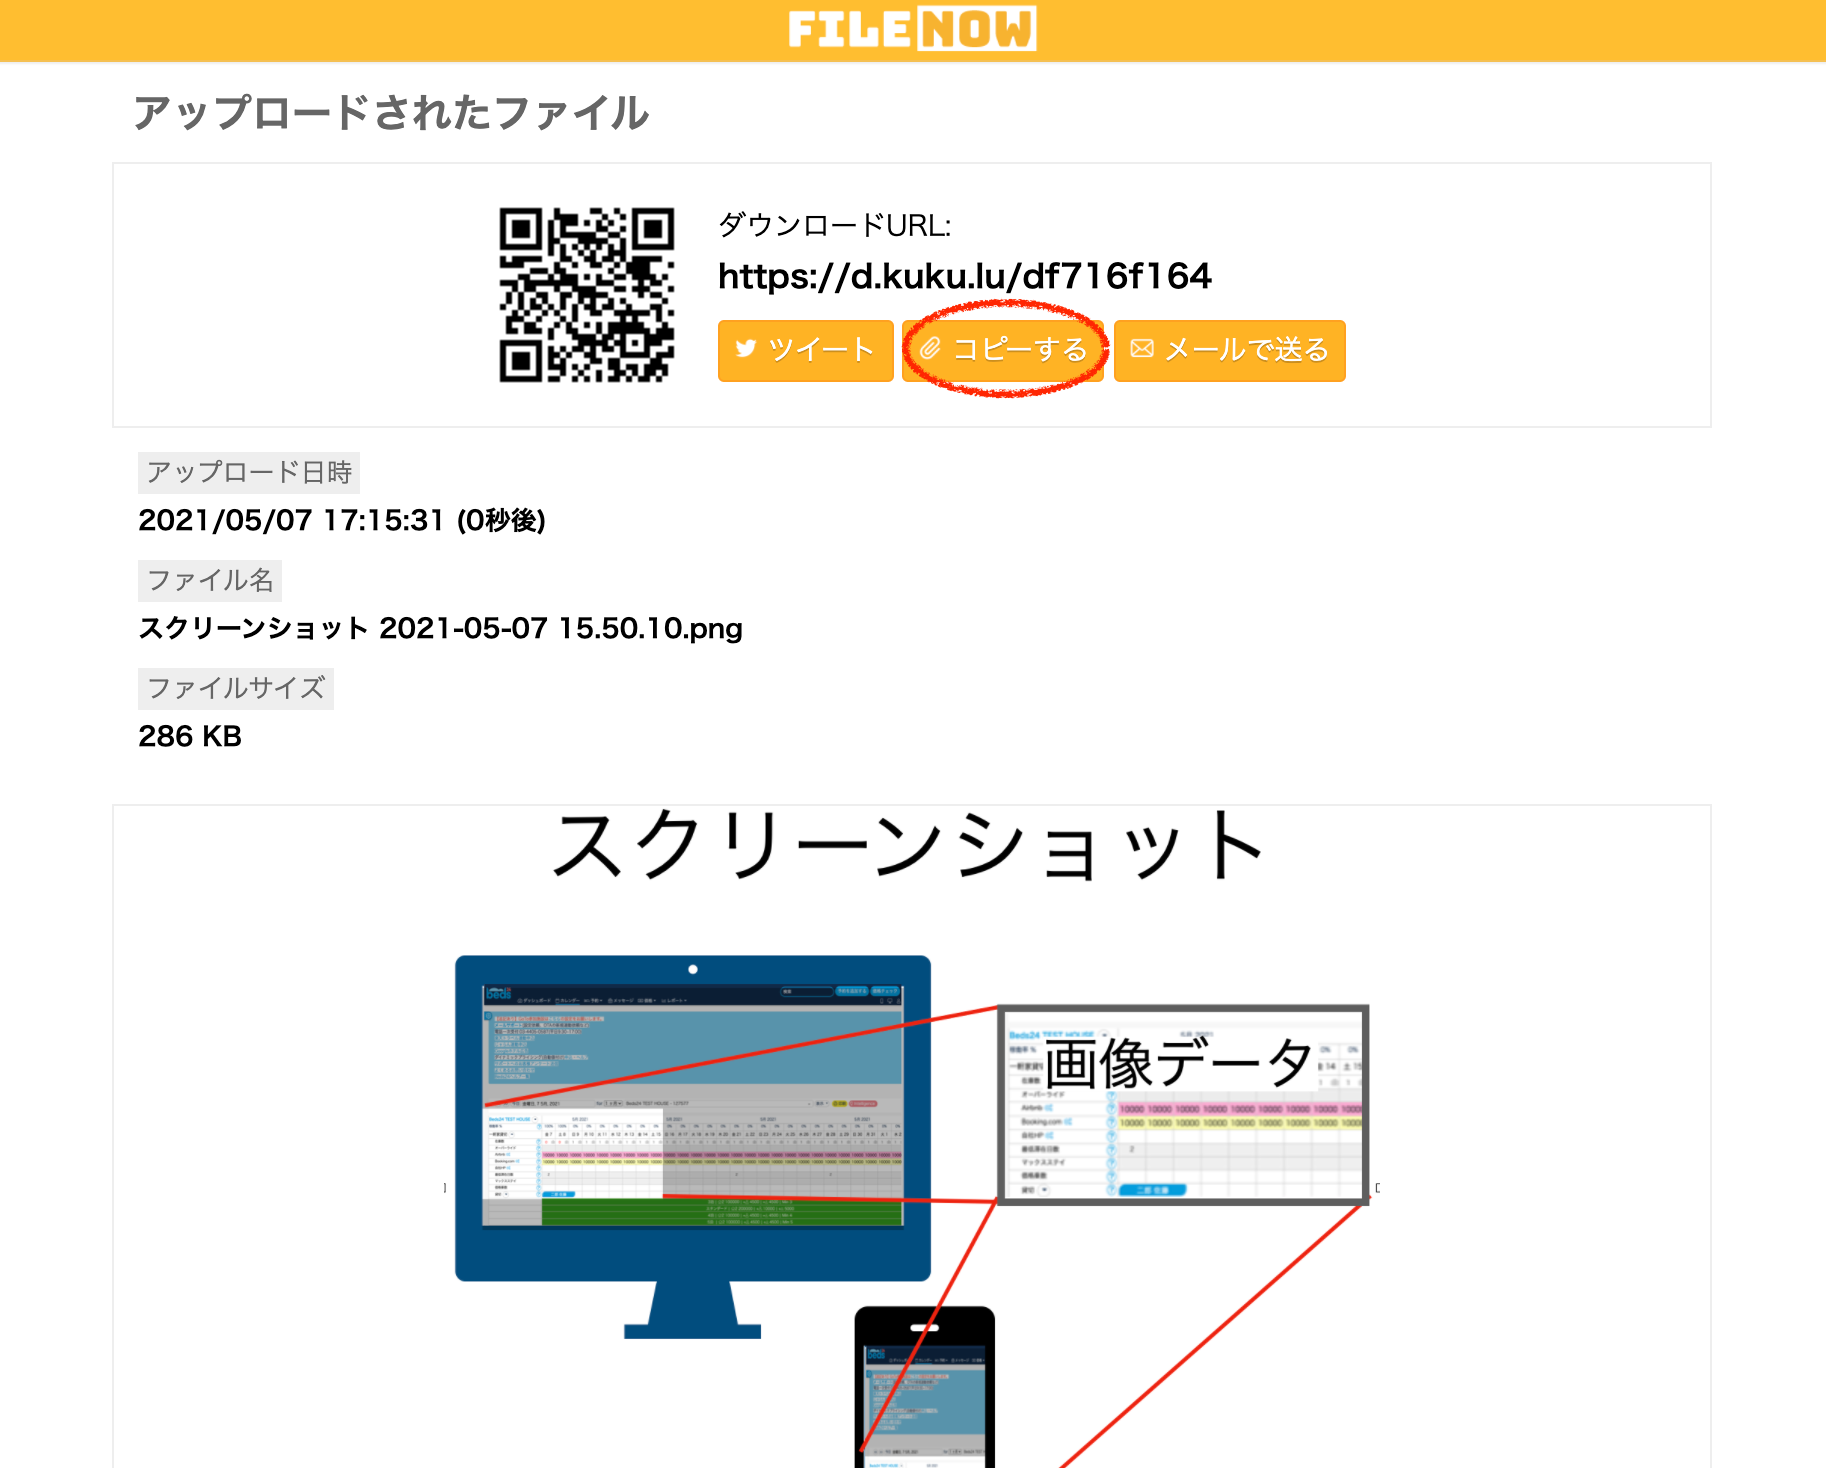
Task: Click the QR code image
Action: tap(587, 295)
